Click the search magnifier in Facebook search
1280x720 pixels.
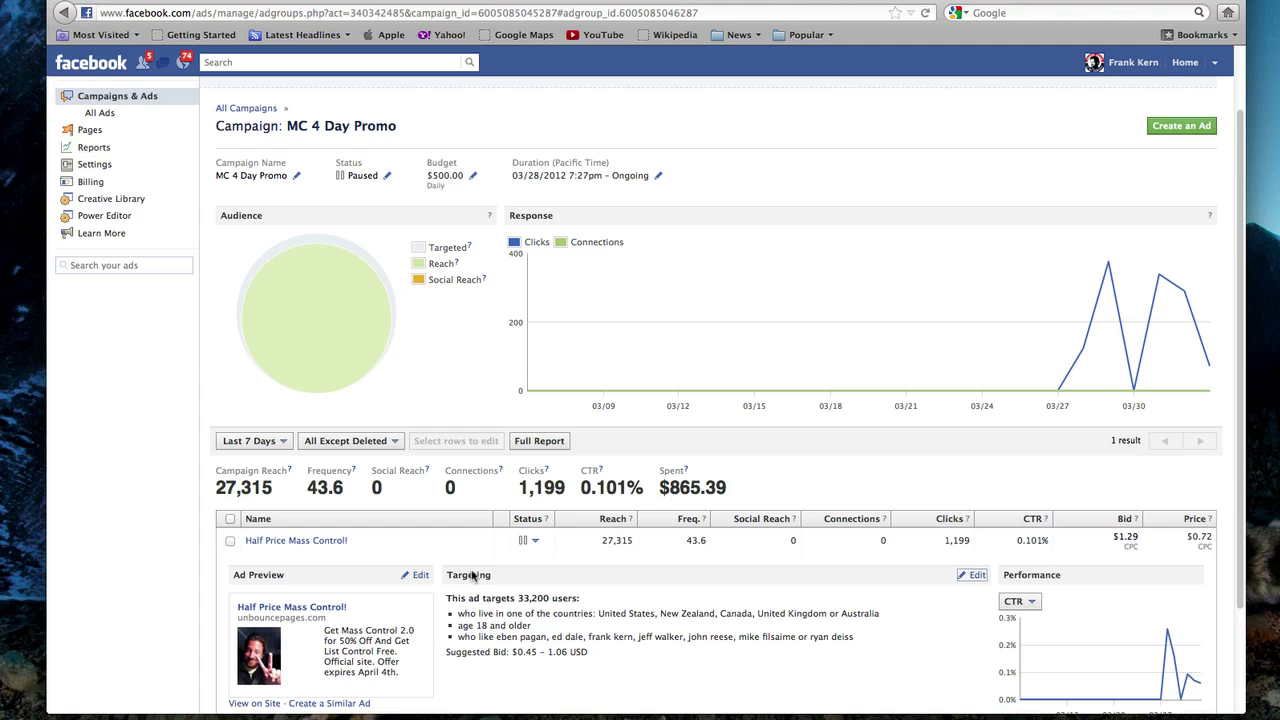tap(469, 62)
